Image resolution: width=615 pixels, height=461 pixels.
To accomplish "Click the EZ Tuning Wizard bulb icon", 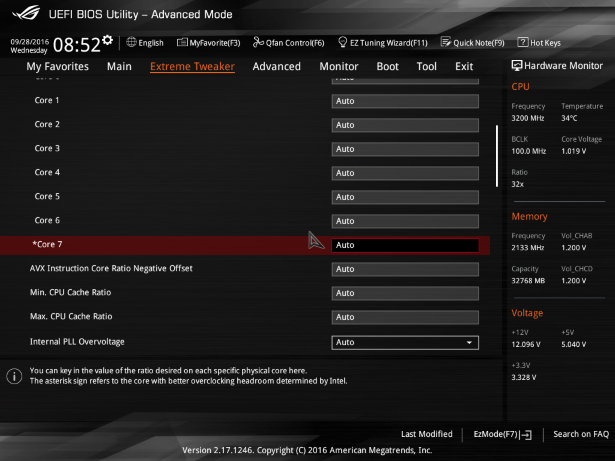I will (342, 42).
